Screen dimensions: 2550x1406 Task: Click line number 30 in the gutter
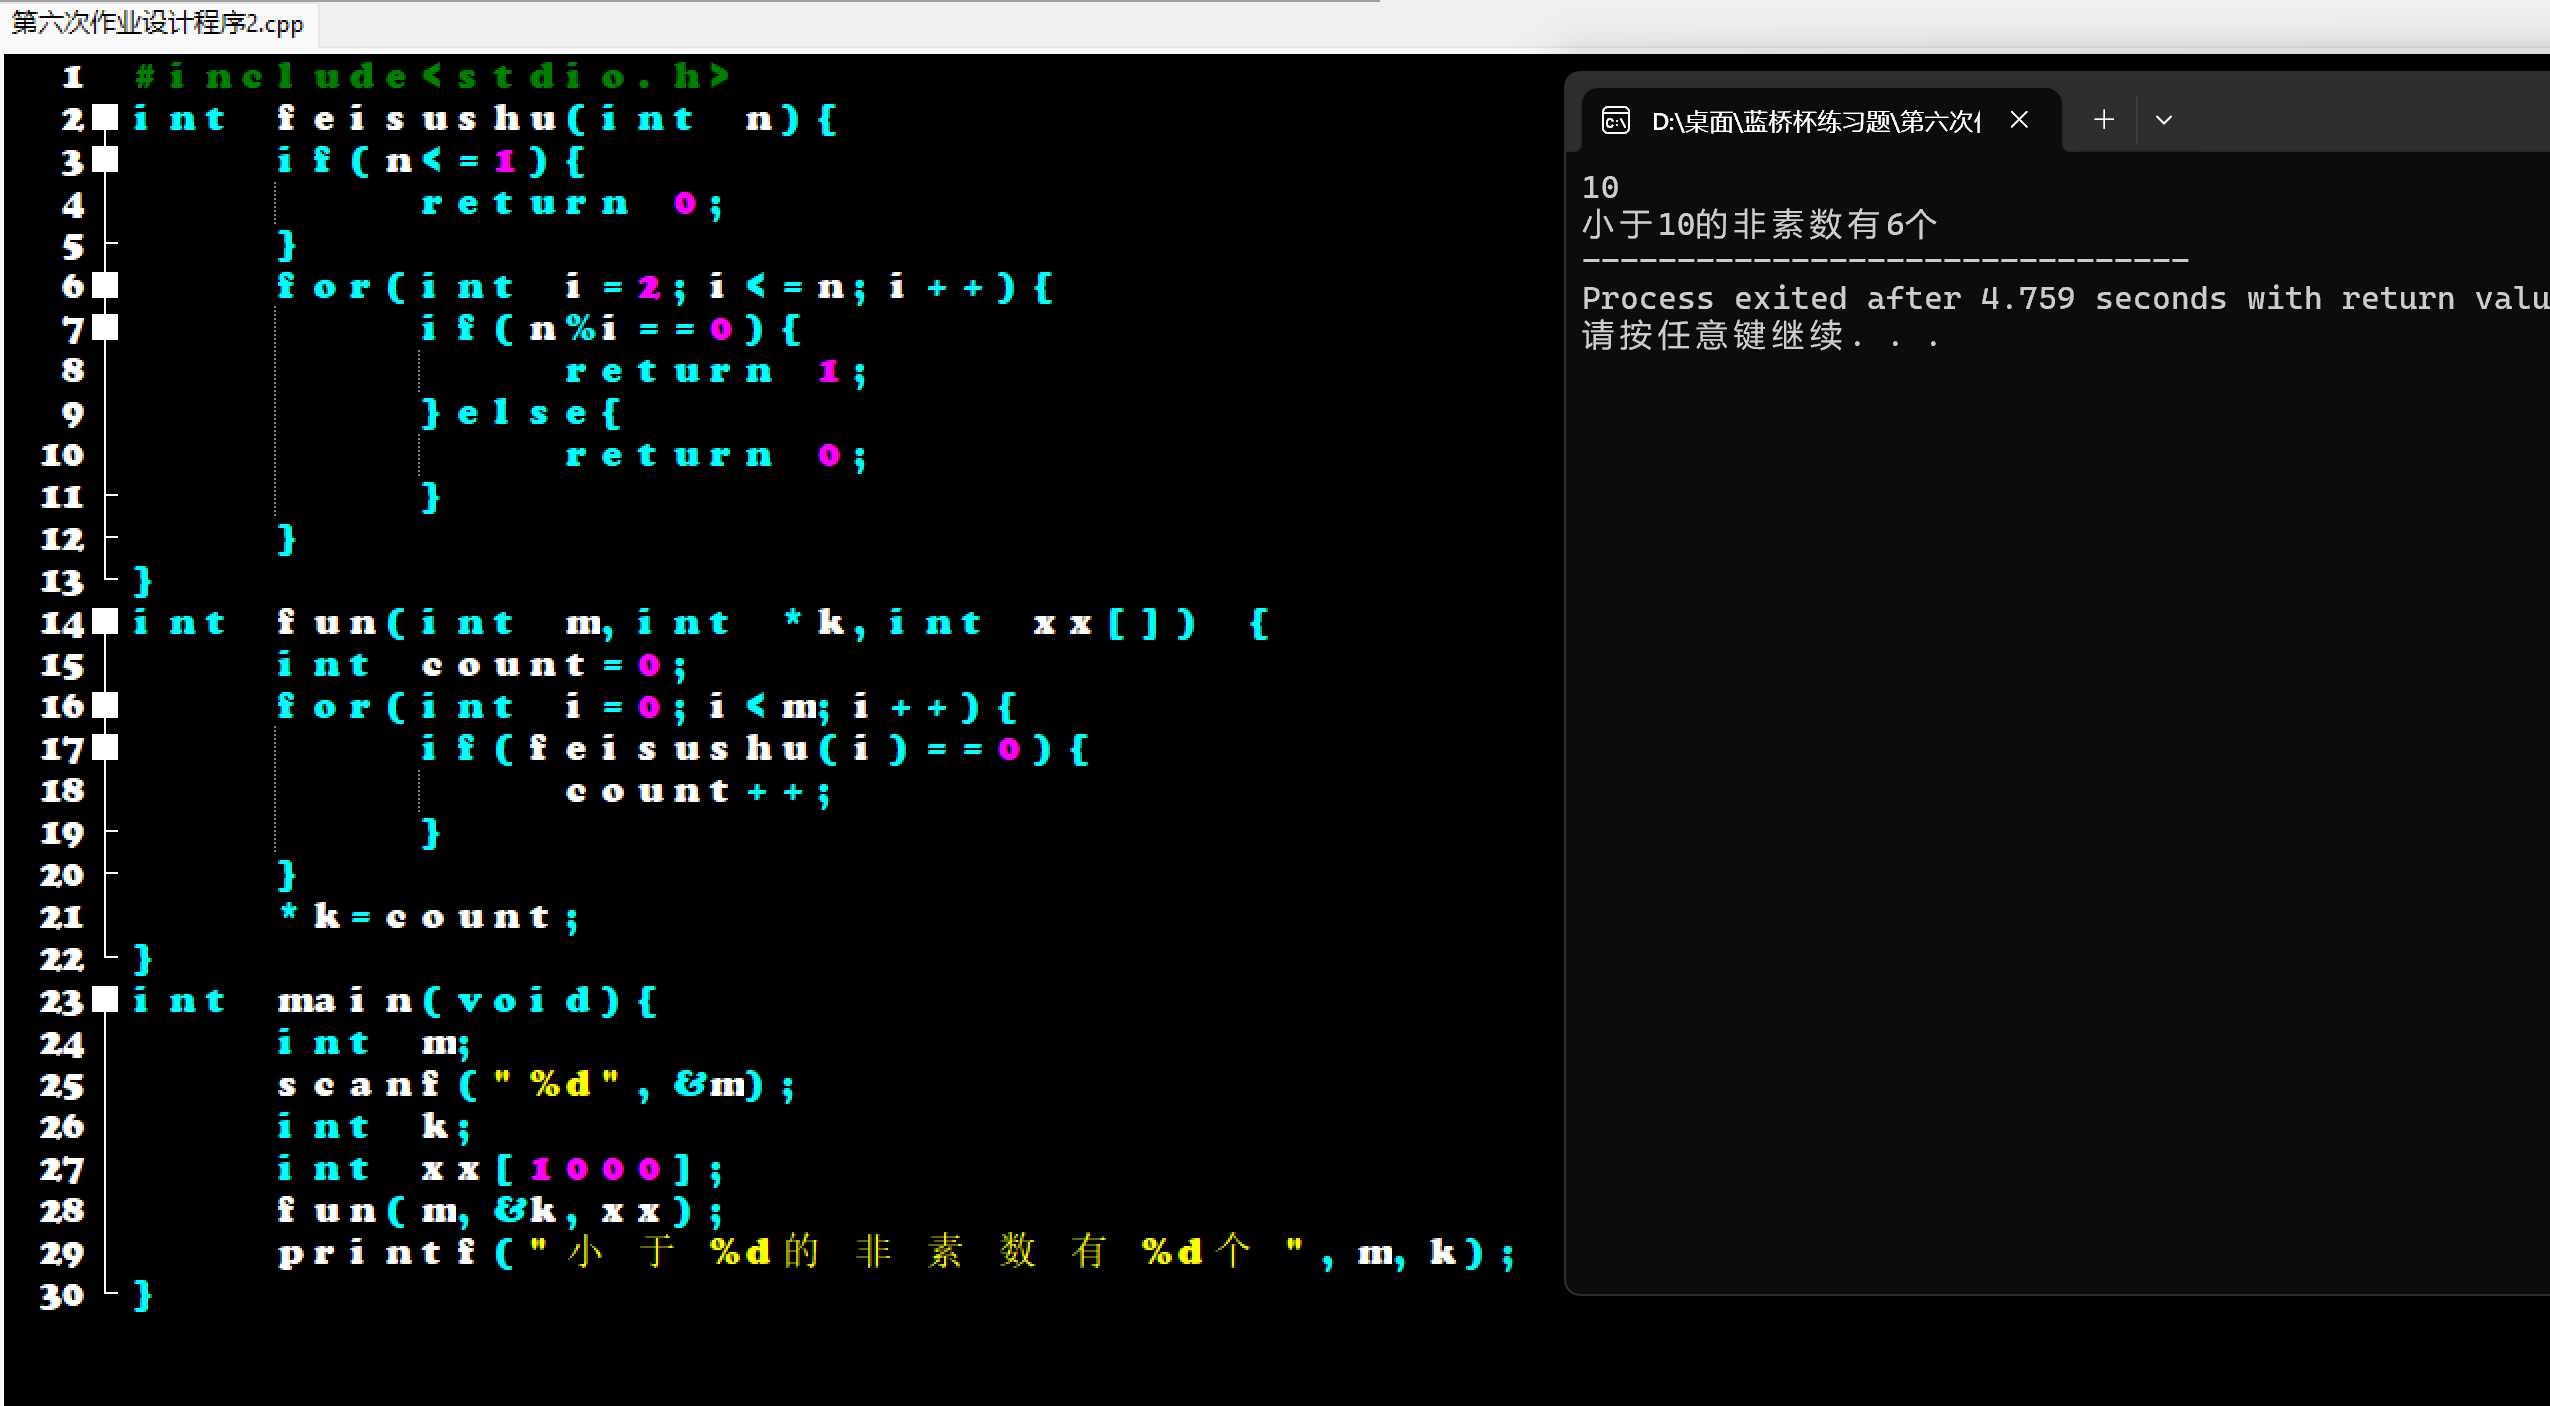coord(62,1296)
